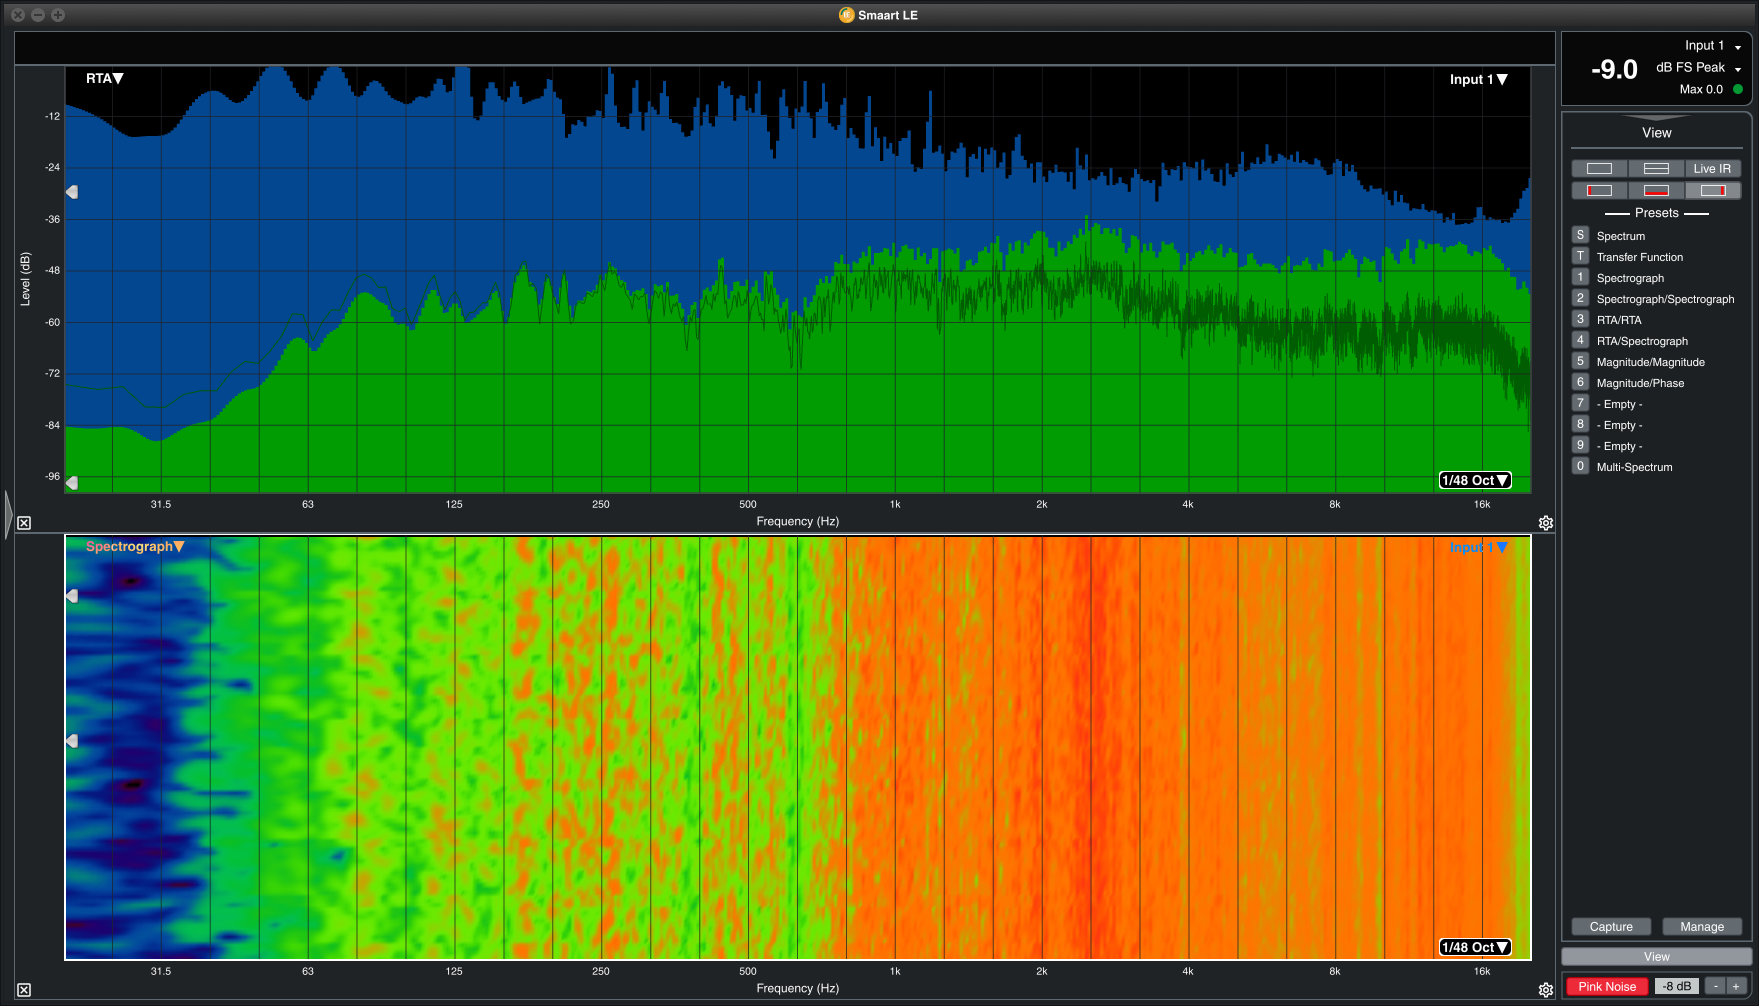
Task: Select the RTA/Spectrograph preset
Action: point(1642,341)
